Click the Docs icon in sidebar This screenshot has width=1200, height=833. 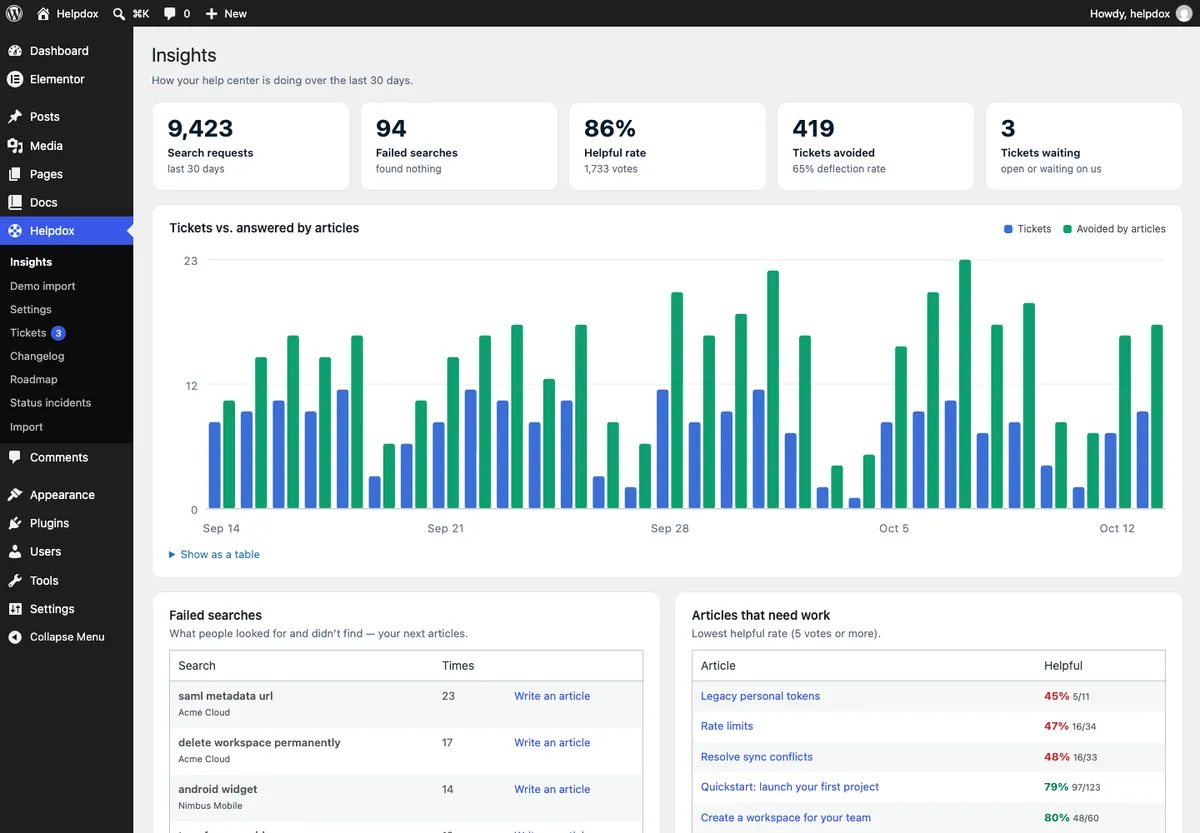pos(15,202)
